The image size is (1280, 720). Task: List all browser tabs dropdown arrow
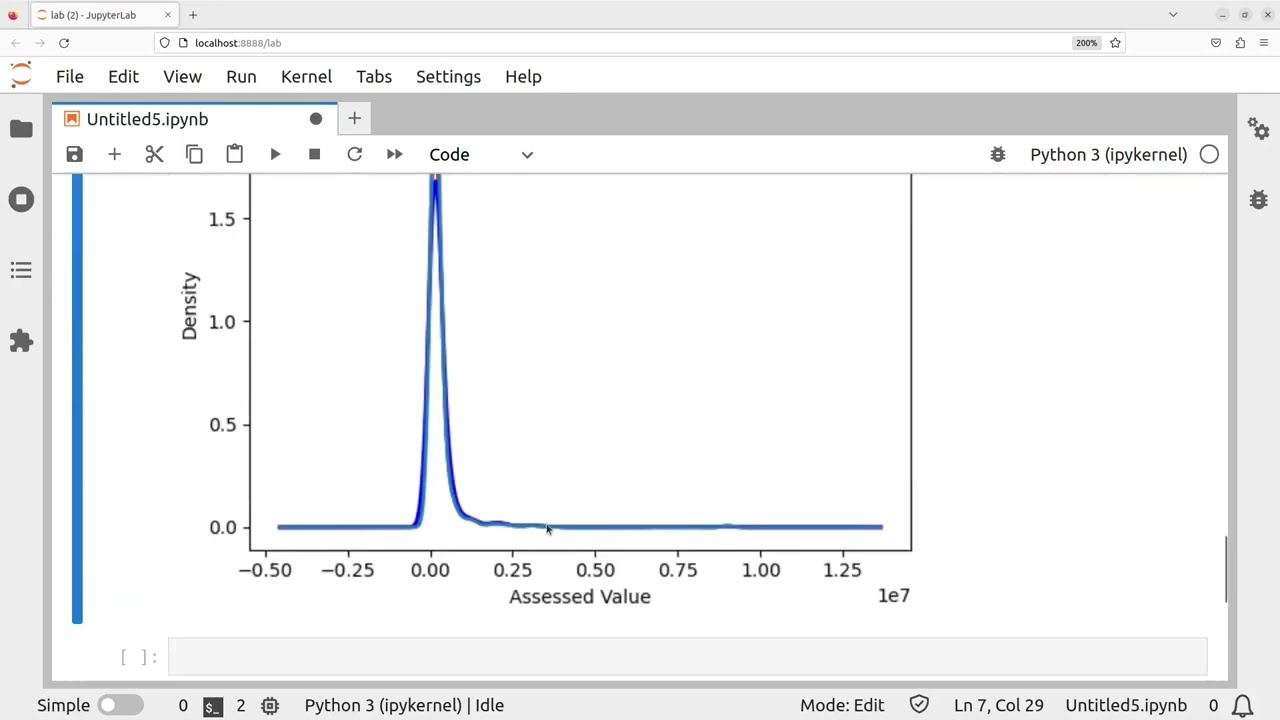(1173, 15)
